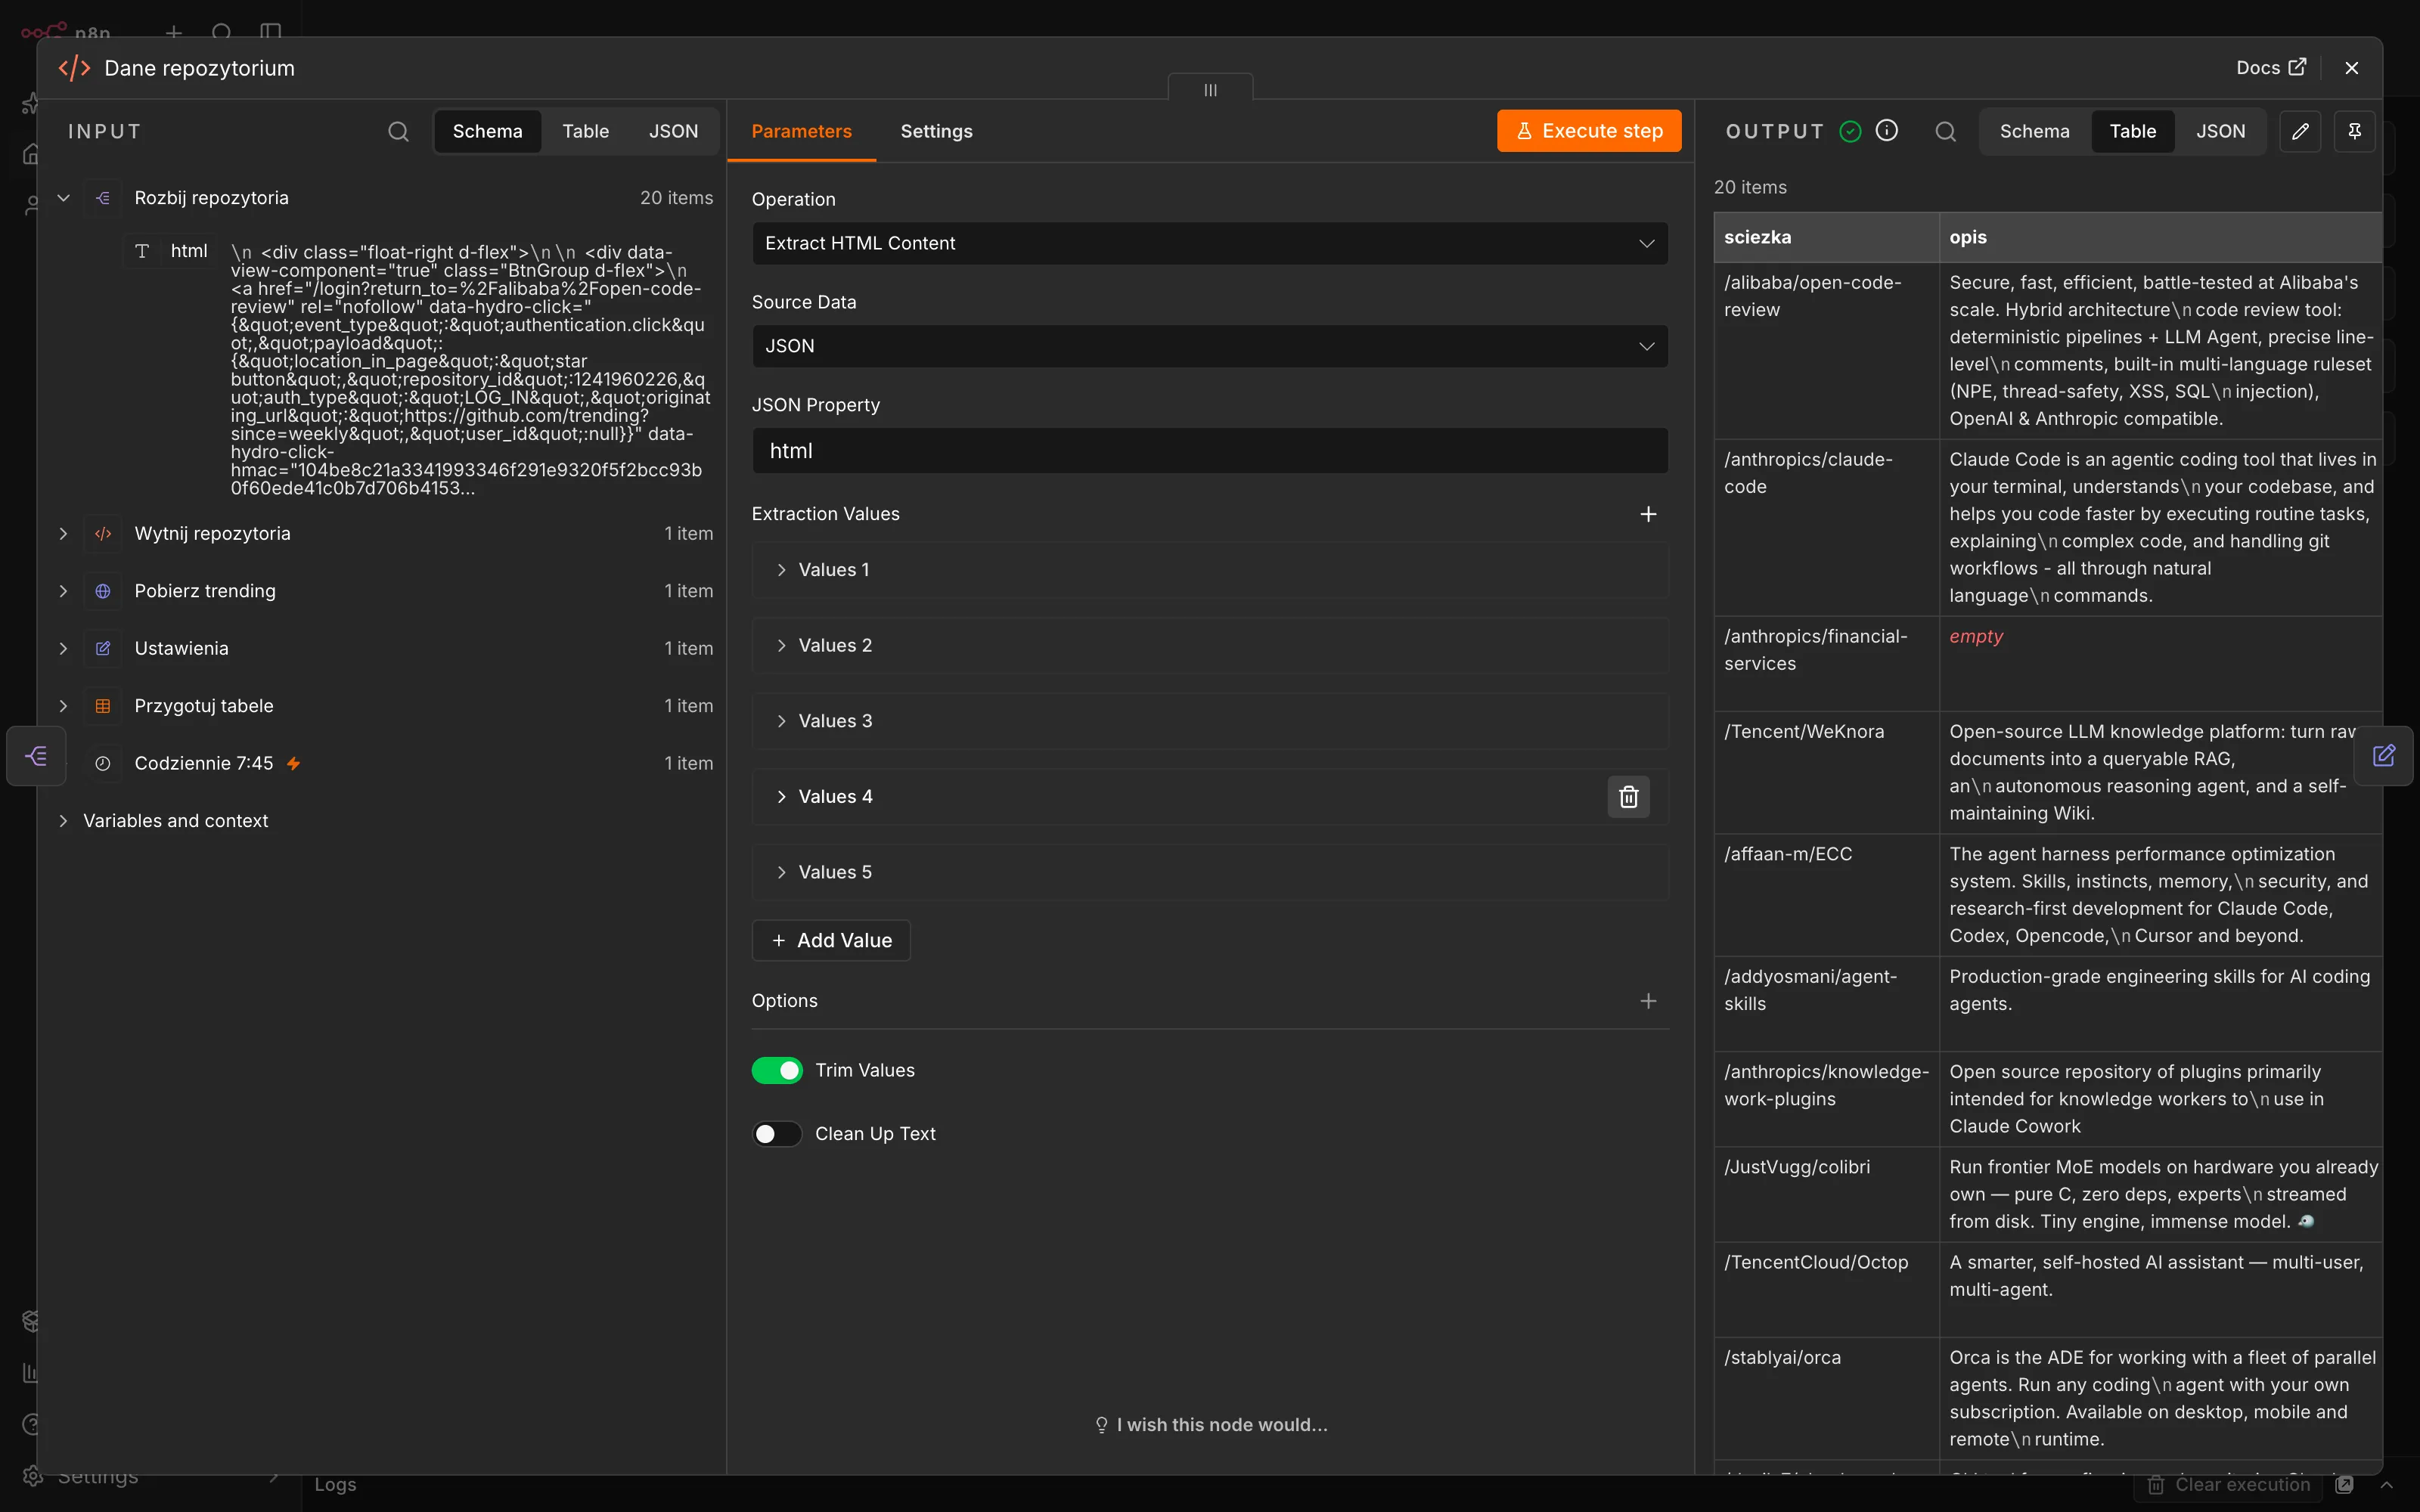
Task: Add an option with the Options plus icon
Action: tap(1648, 1001)
